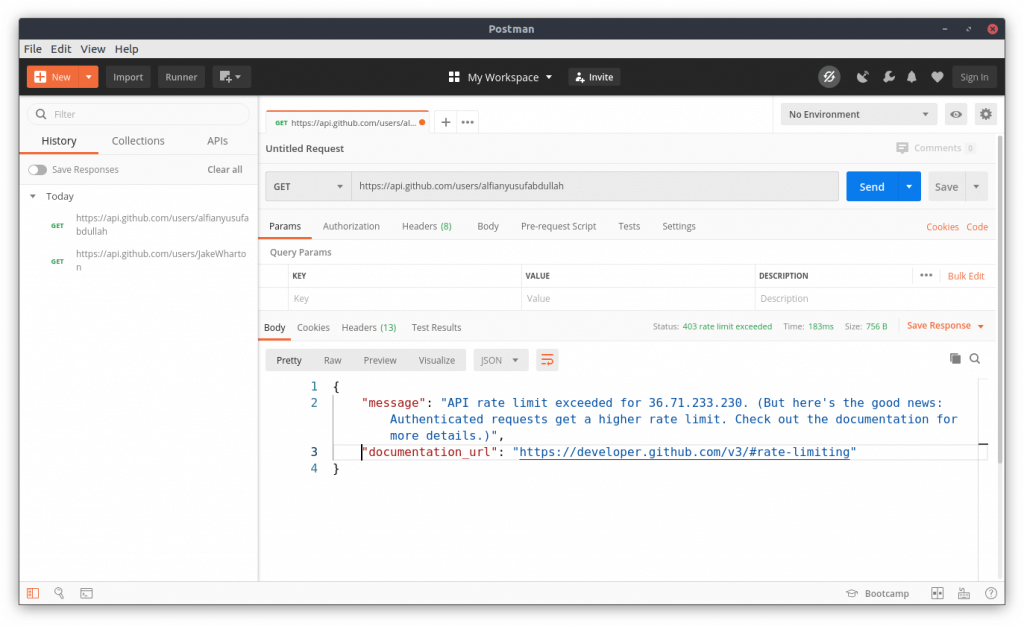Screen dimensions: 1024x626
Task: Open the settings wrench menu
Action: 888,76
